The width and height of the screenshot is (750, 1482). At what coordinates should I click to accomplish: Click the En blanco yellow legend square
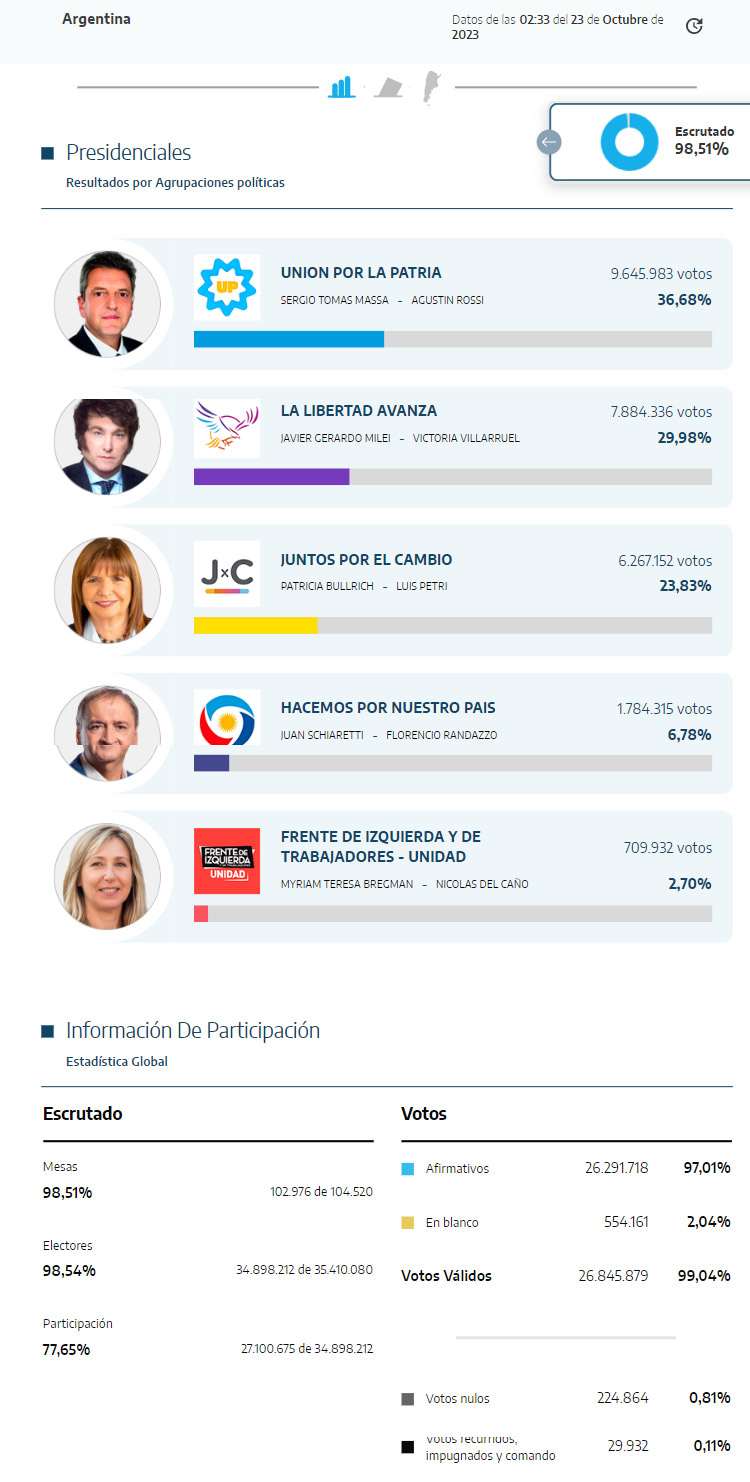coord(407,1223)
